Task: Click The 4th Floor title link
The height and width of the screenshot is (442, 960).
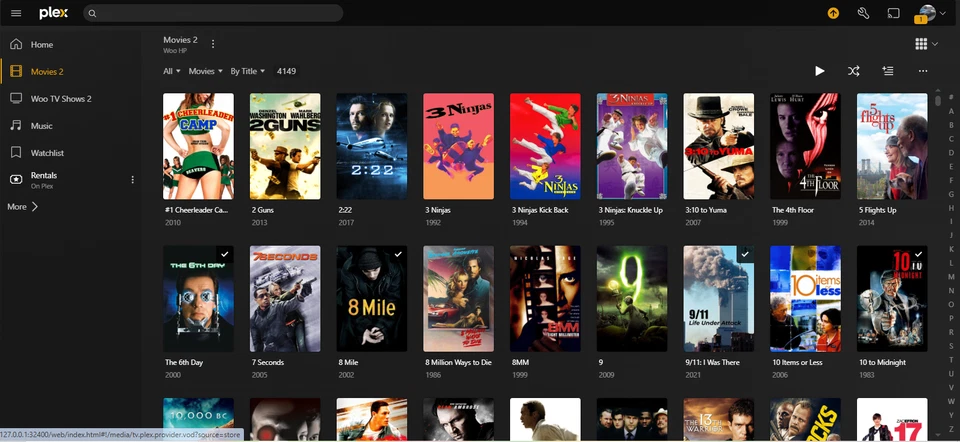Action: [792, 210]
